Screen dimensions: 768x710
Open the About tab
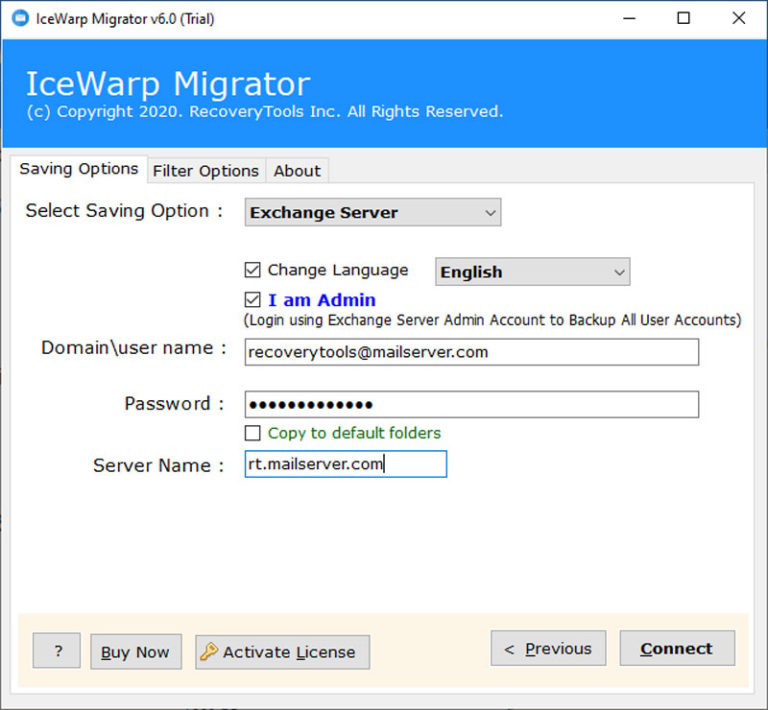pyautogui.click(x=297, y=171)
